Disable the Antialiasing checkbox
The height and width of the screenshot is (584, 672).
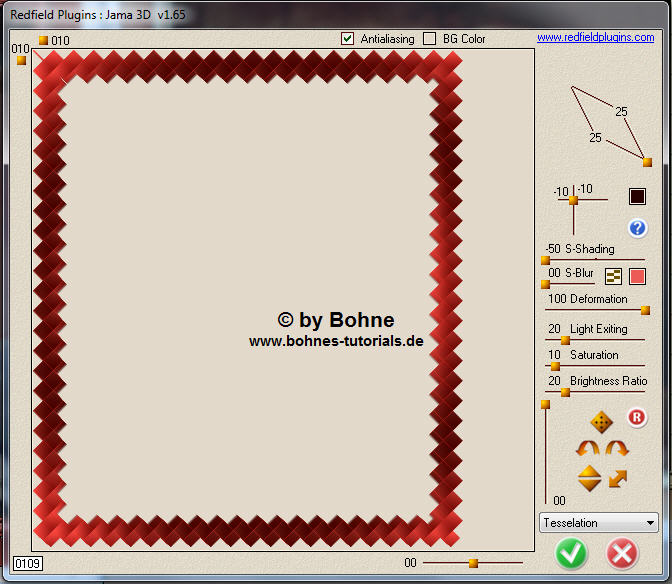click(x=348, y=39)
